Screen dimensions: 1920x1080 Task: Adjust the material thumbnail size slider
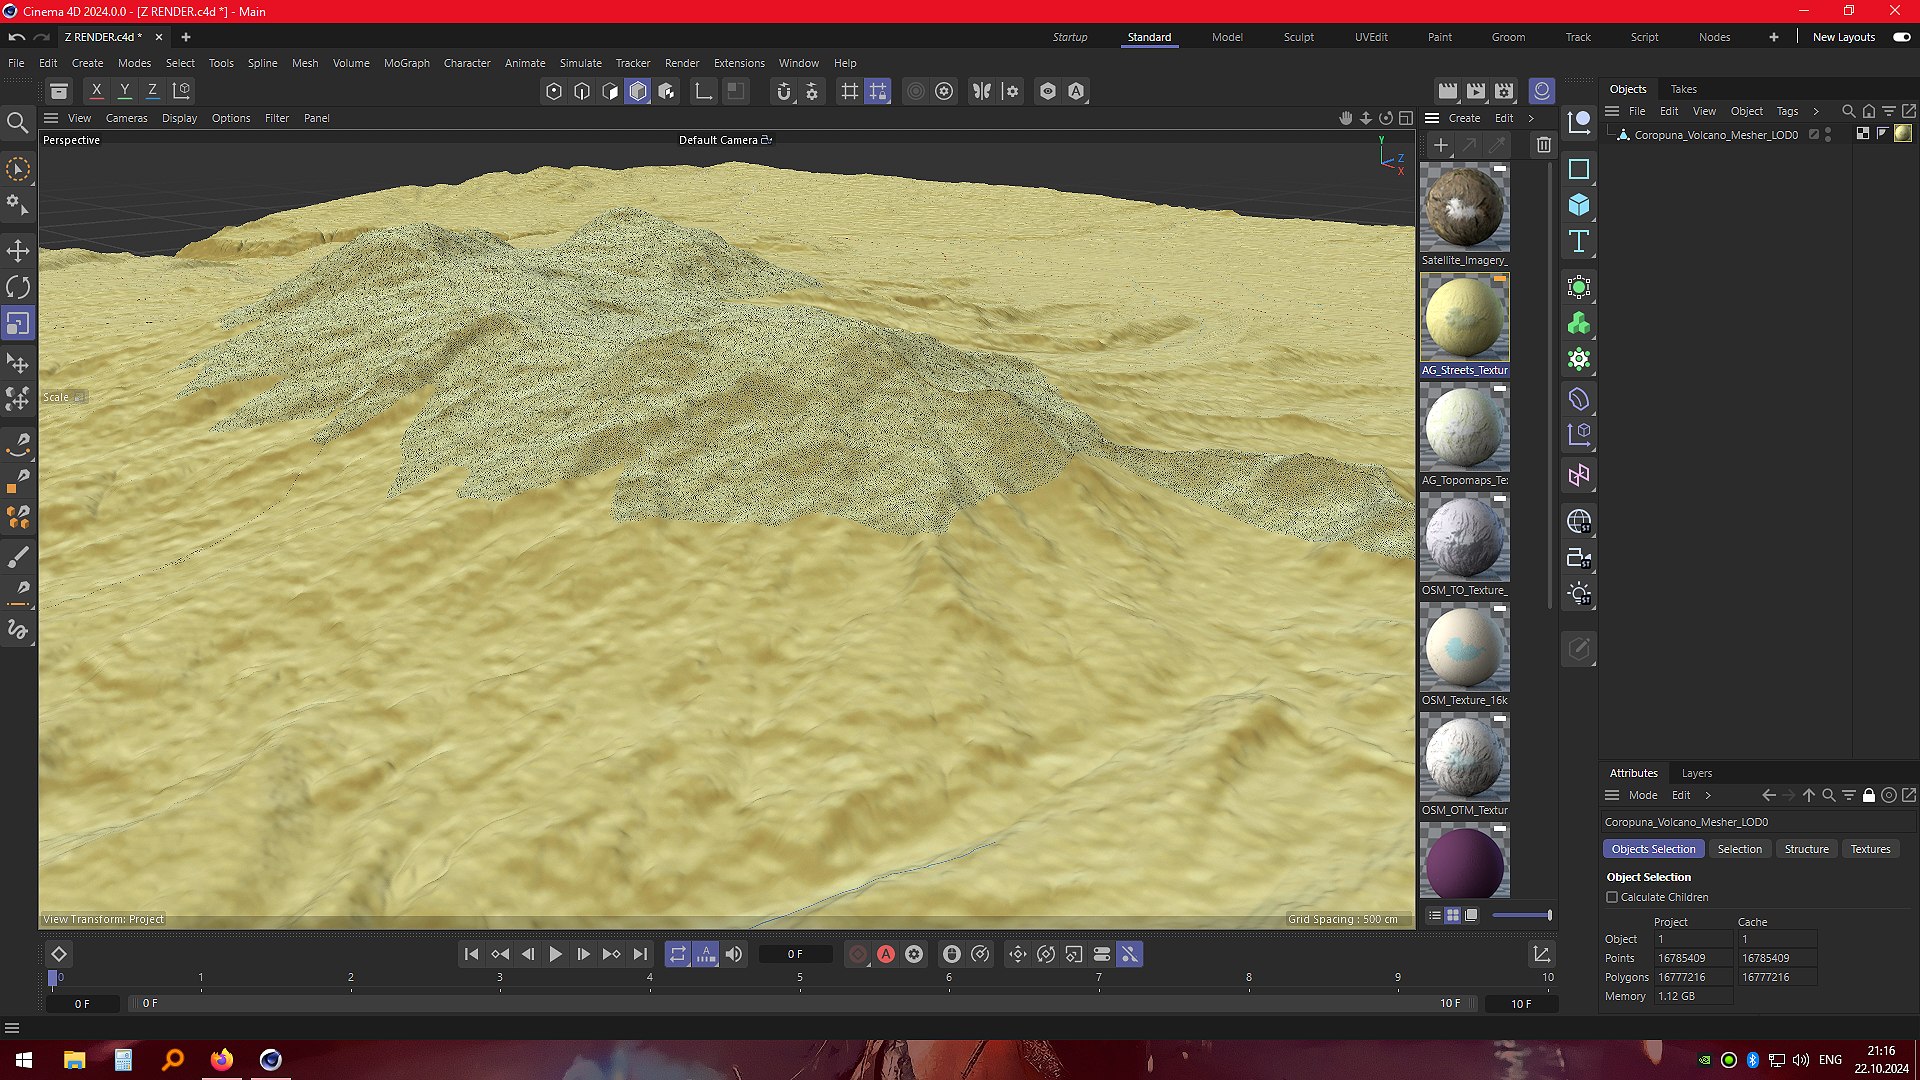point(1521,915)
